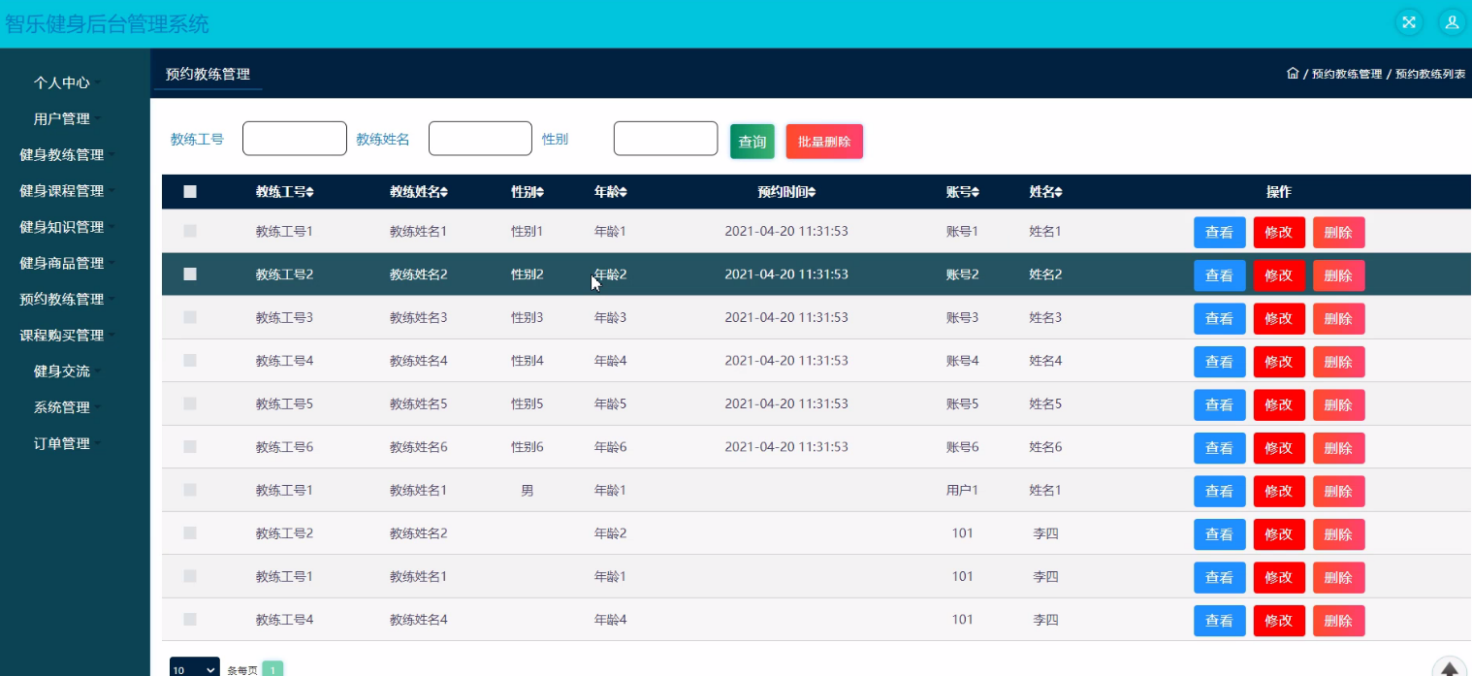Click 修改 for the 账号1 row
This screenshot has height=676, width=1472.
[x=1279, y=232]
